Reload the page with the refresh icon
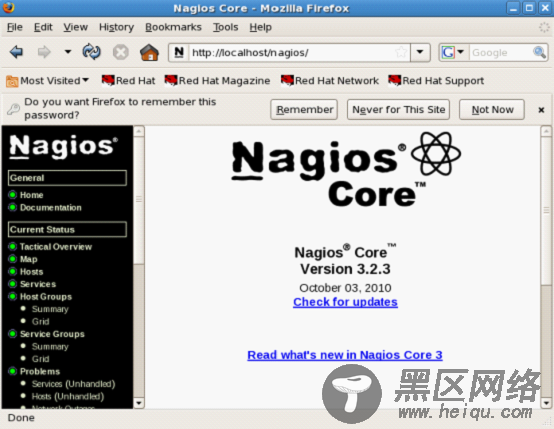Viewport: 554px width, 429px height. pos(92,52)
